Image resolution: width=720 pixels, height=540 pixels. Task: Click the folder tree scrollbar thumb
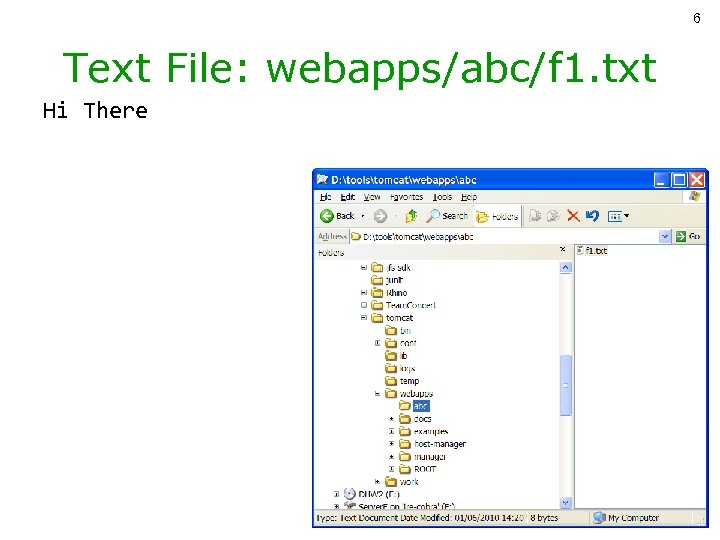[566, 385]
